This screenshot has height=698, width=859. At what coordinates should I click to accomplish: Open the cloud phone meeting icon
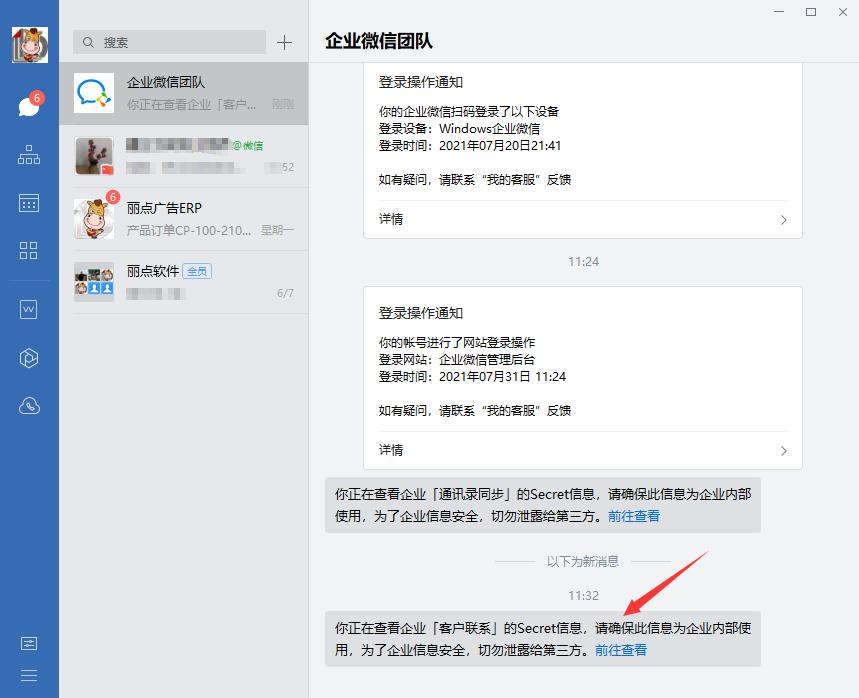click(x=29, y=406)
